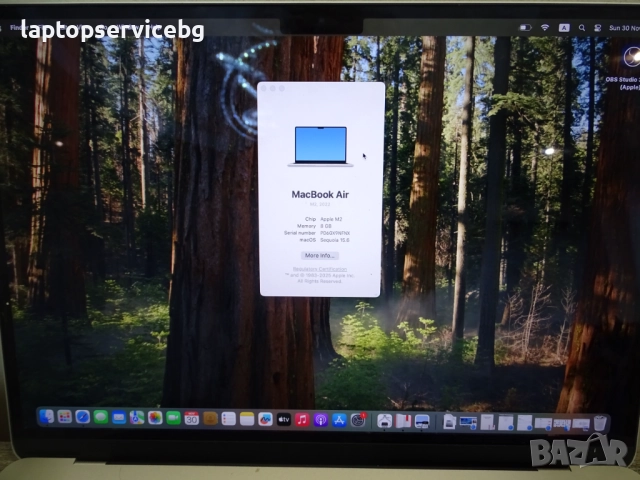Image resolution: width=640 pixels, height=480 pixels.
Task: Open the brown Contacts app icon
Action: (210, 418)
